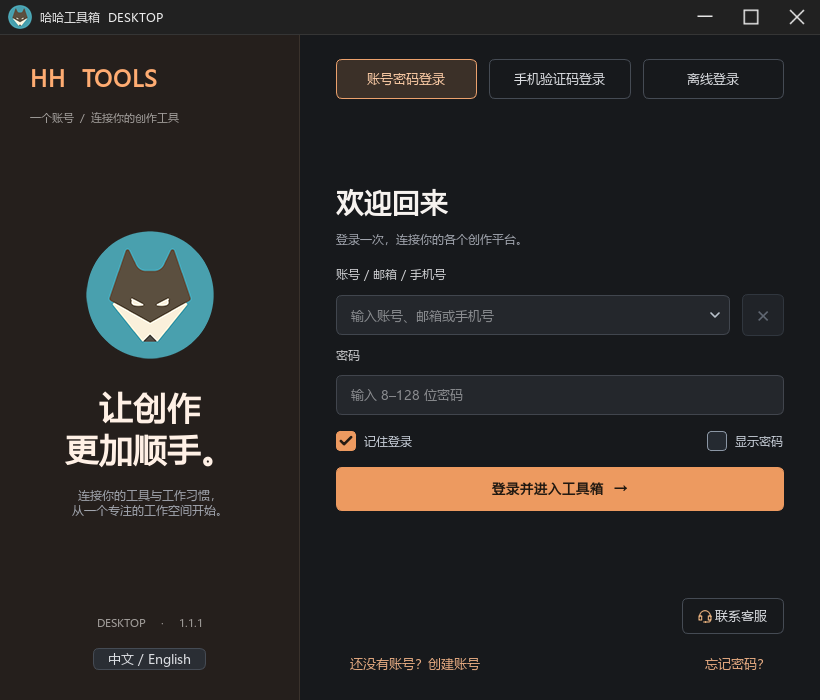Switch to 账号密码登录 tab
This screenshot has width=820, height=700.
(x=406, y=79)
